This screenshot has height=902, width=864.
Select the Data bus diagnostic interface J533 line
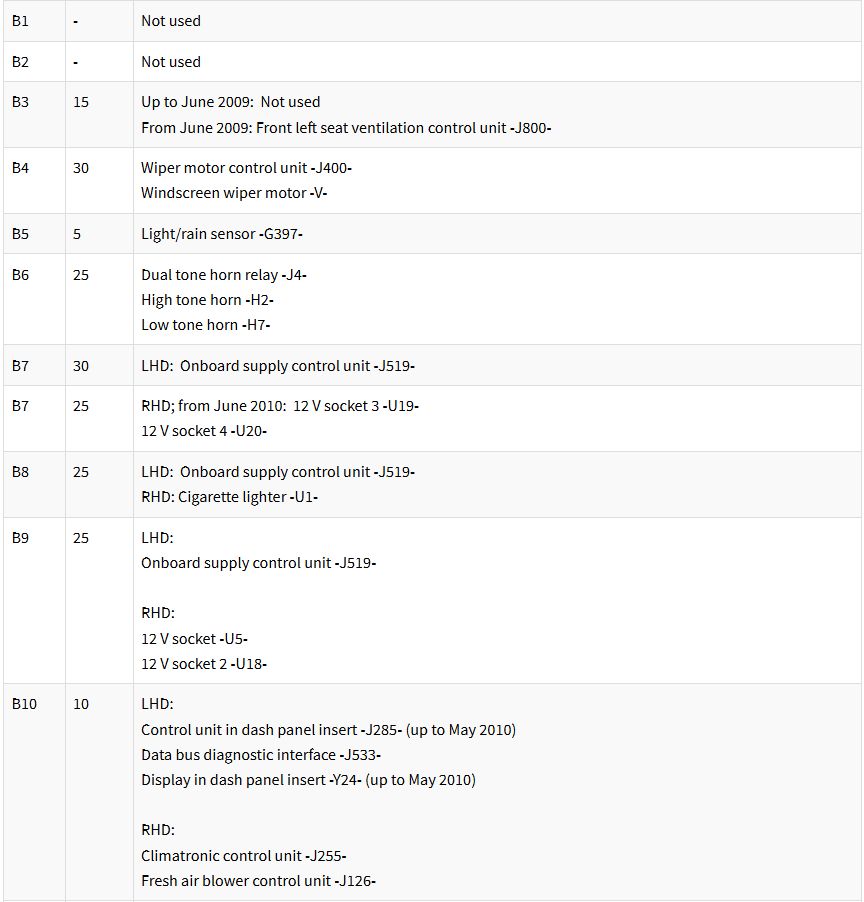tap(261, 755)
